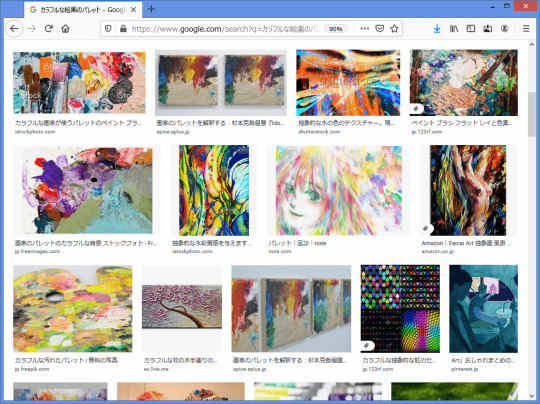
Task: Save page to Pocket
Action: [x=380, y=29]
